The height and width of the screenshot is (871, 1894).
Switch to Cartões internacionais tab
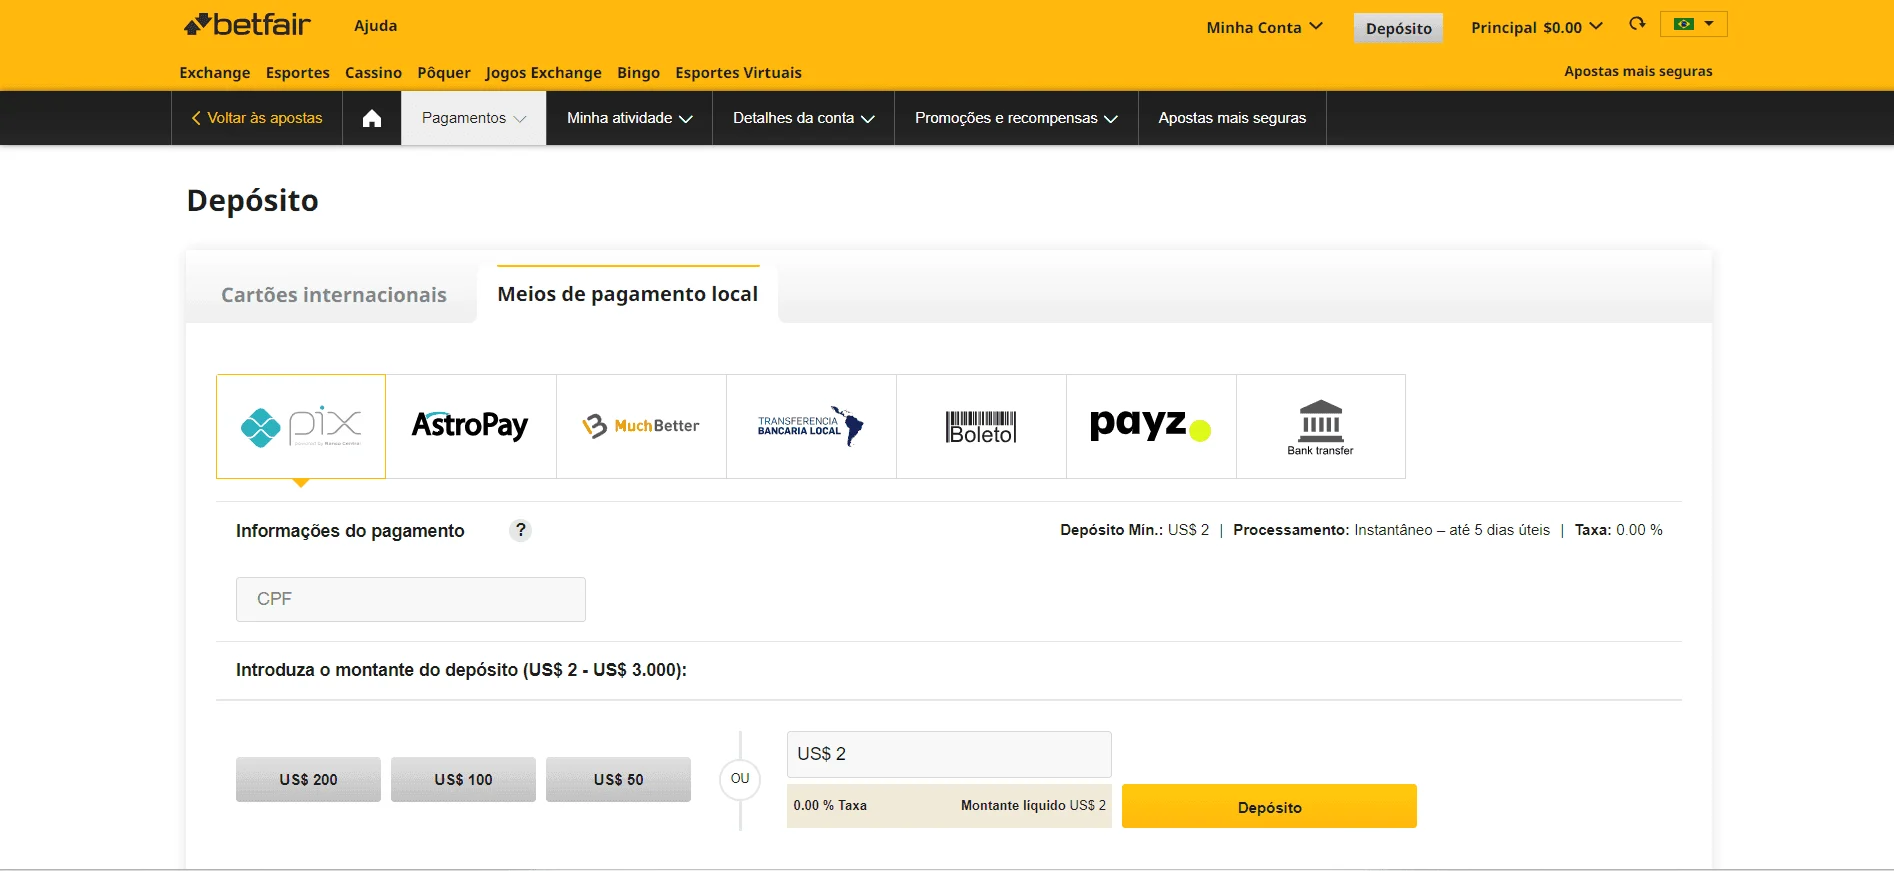(x=334, y=295)
